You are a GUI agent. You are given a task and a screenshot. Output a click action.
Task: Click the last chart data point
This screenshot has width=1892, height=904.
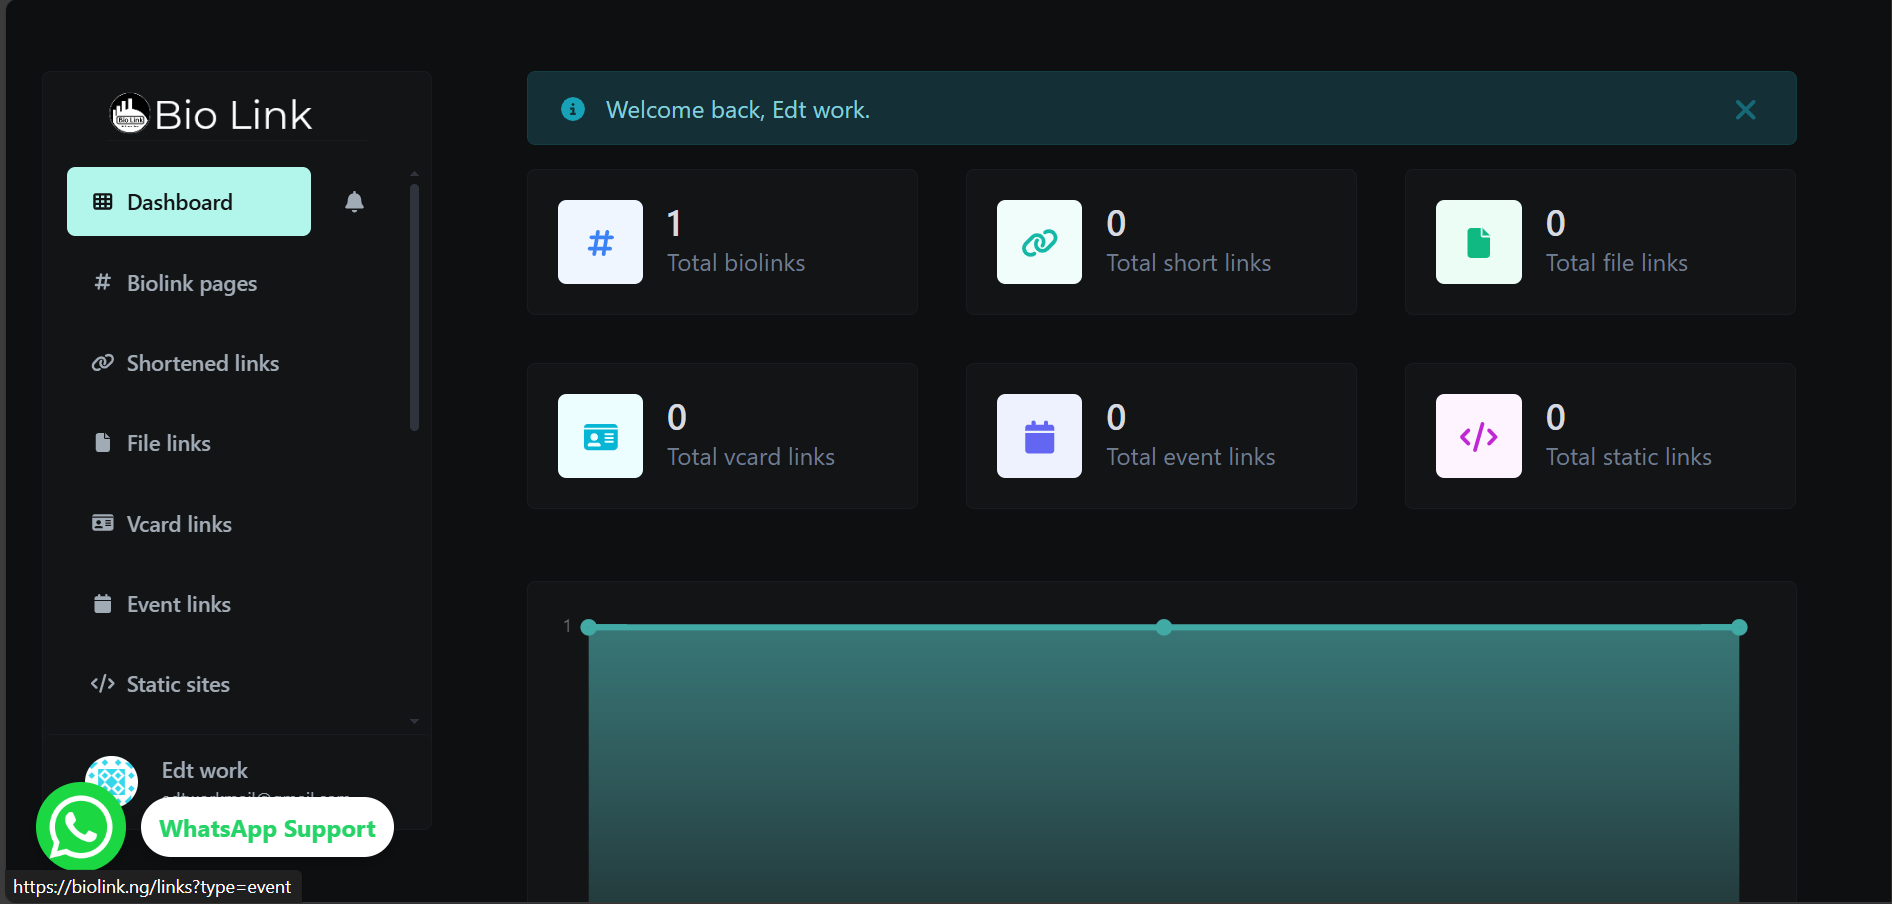click(x=1739, y=627)
